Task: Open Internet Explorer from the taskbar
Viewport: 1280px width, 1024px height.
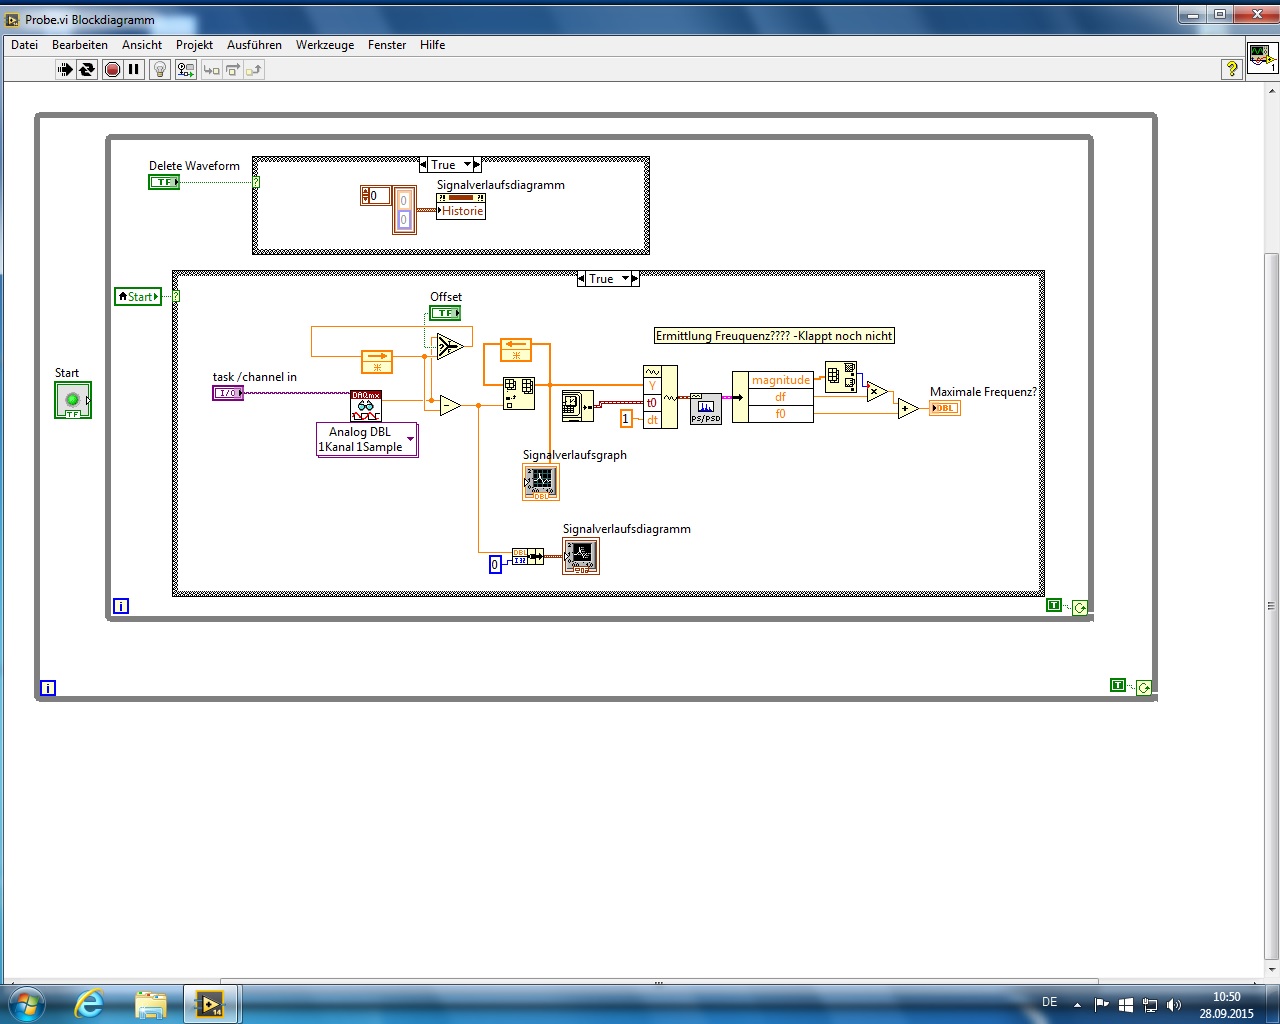Action: point(89,1004)
